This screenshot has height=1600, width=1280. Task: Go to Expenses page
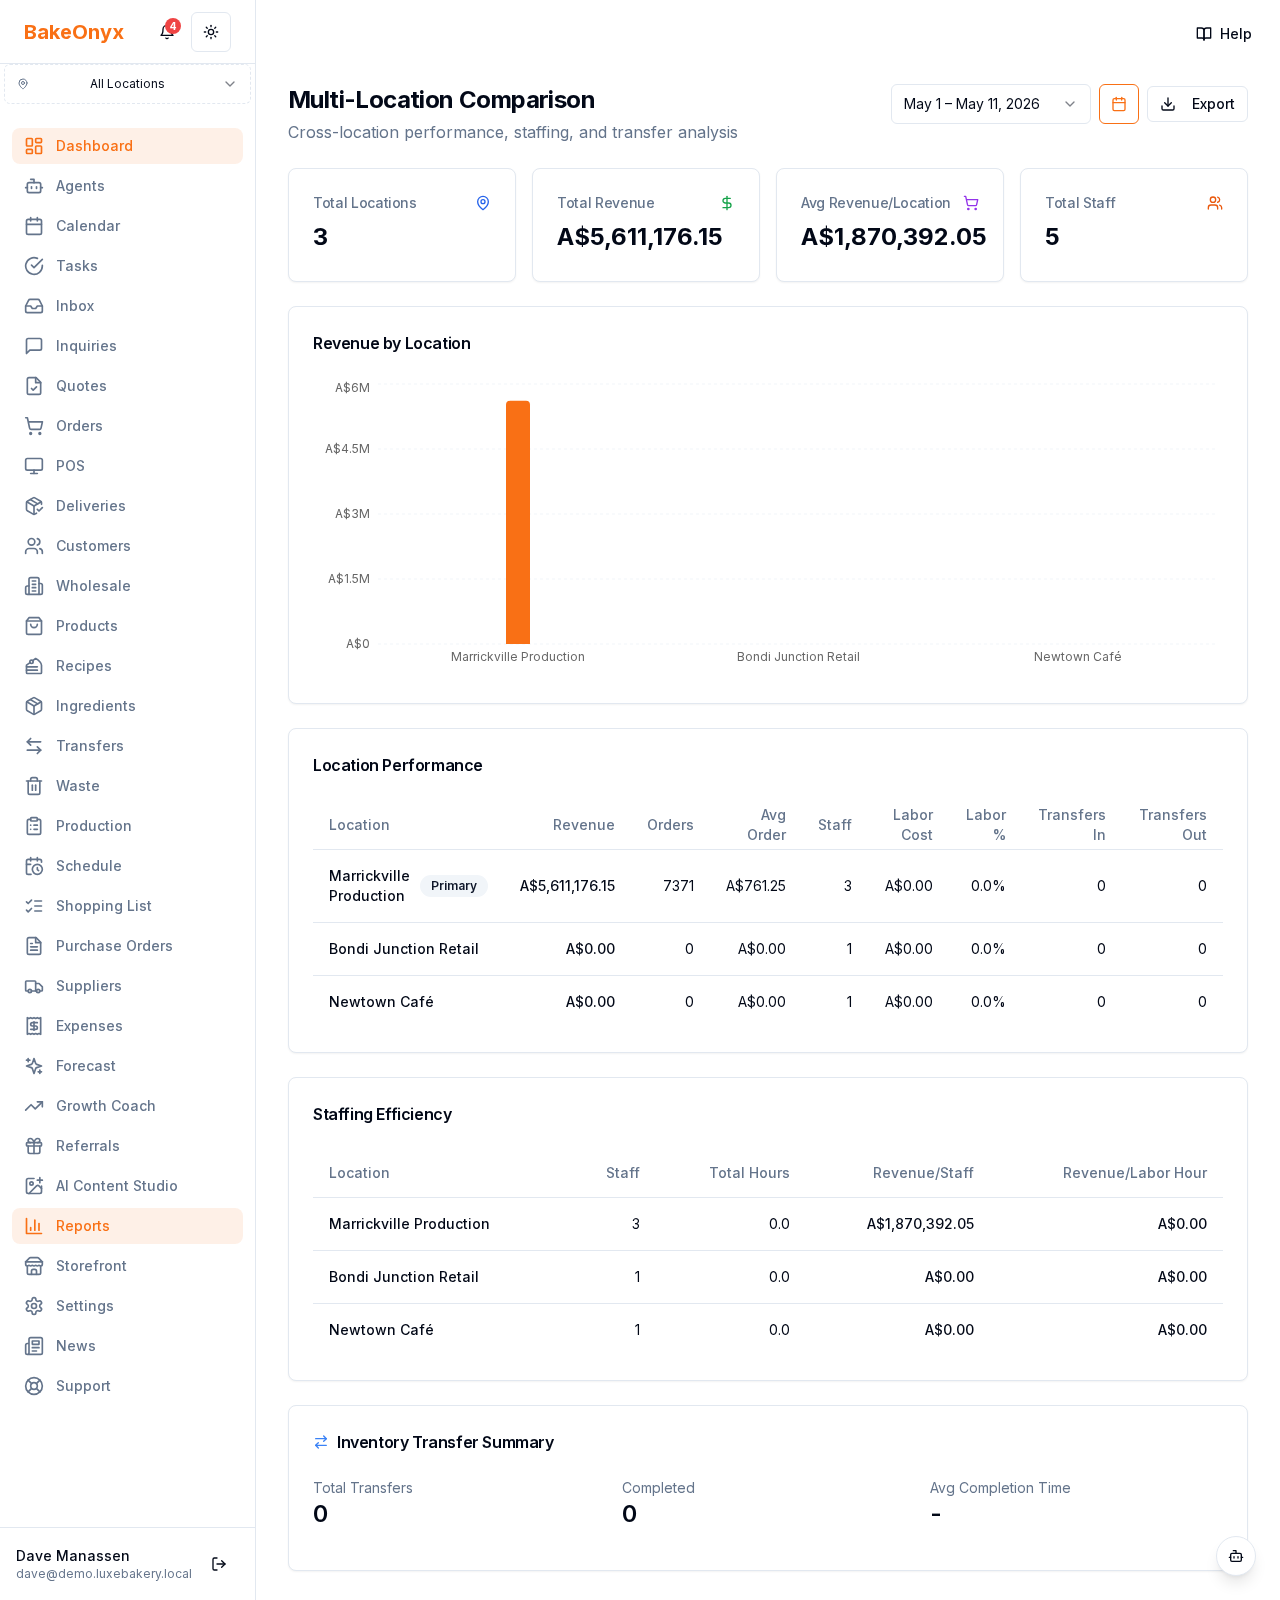coord(127,1026)
